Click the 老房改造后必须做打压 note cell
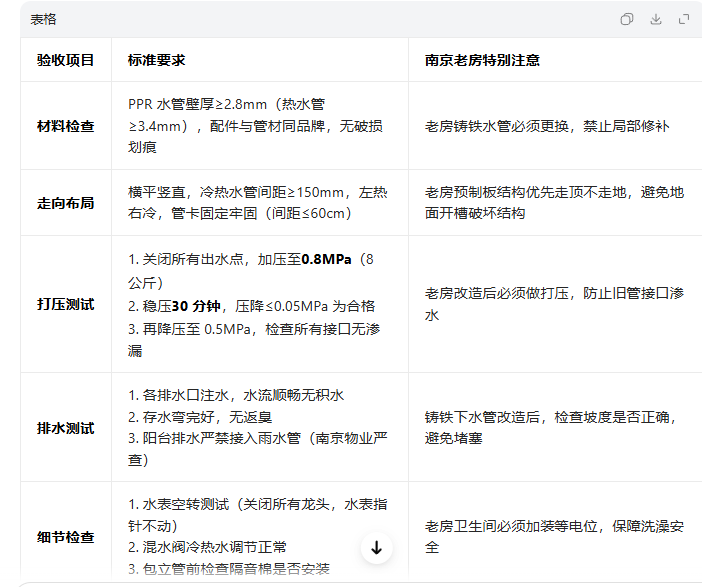Screen dimensions: 702x587 coord(554,304)
